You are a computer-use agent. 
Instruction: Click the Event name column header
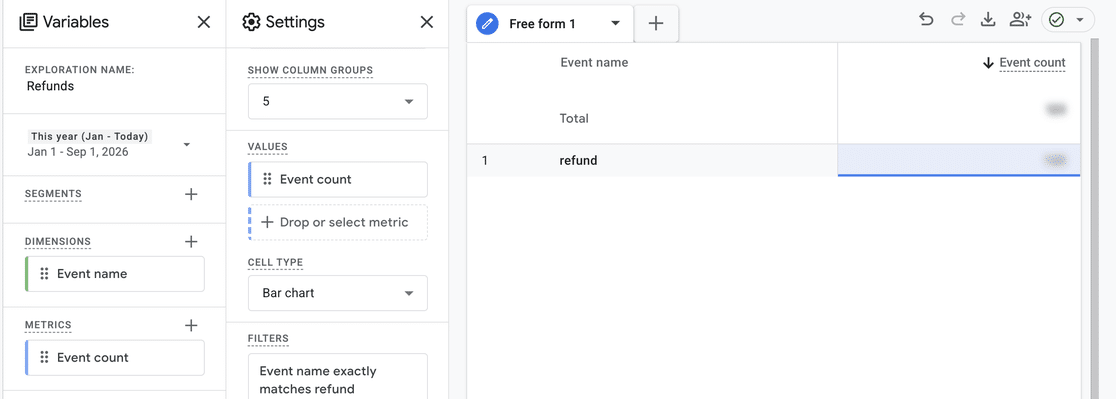(594, 62)
